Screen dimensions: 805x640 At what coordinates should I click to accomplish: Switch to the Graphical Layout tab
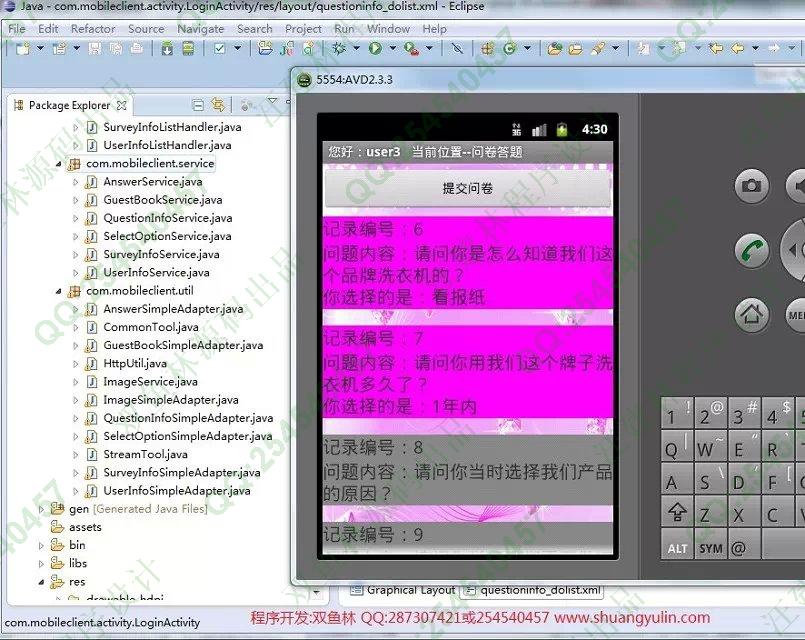(x=403, y=590)
